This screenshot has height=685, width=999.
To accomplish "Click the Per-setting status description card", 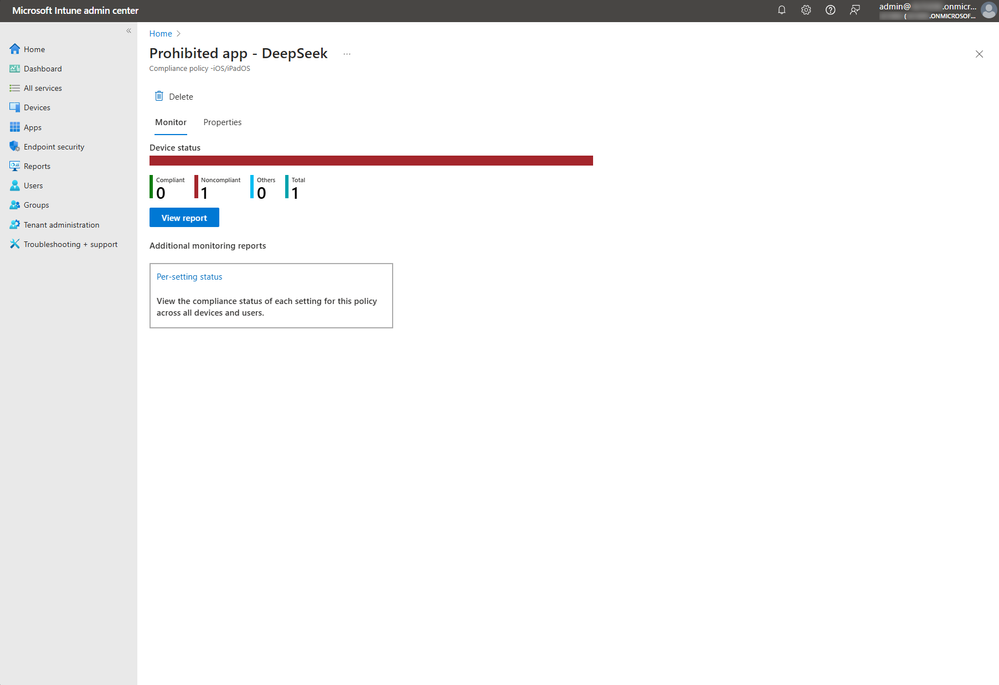I will pyautogui.click(x=271, y=296).
